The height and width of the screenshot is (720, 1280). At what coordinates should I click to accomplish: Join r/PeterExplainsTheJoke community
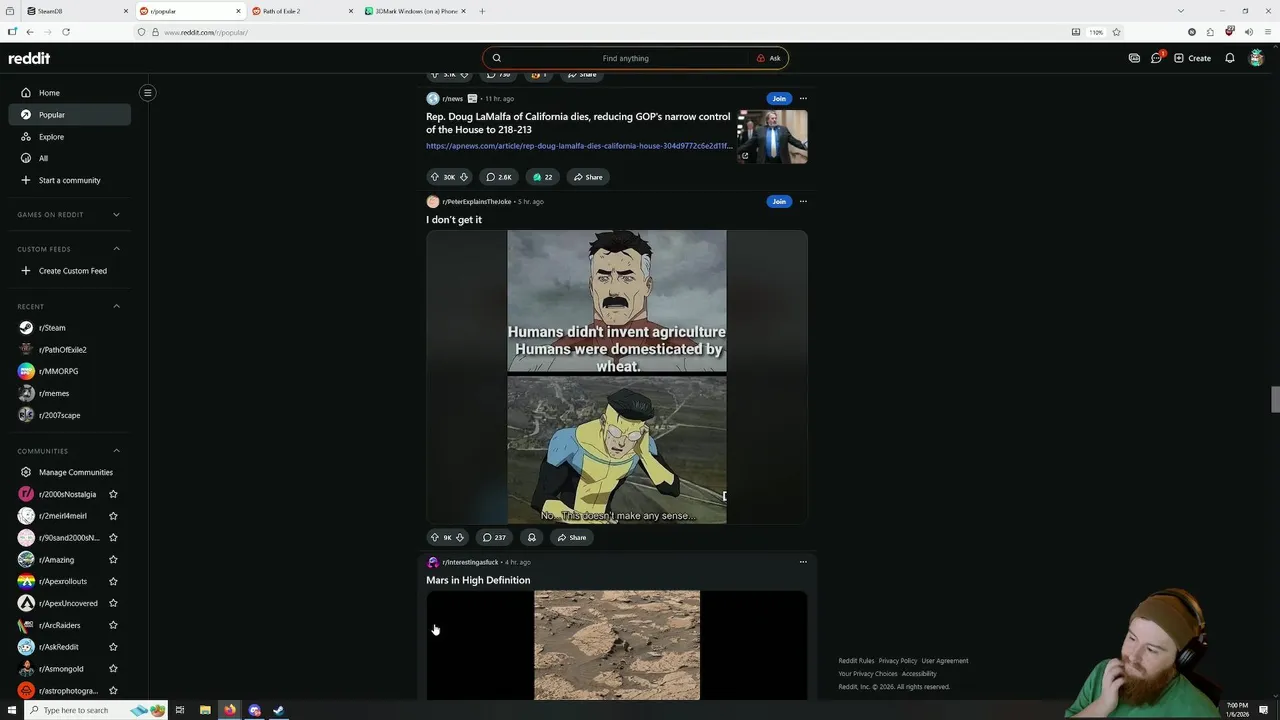pyautogui.click(x=779, y=201)
